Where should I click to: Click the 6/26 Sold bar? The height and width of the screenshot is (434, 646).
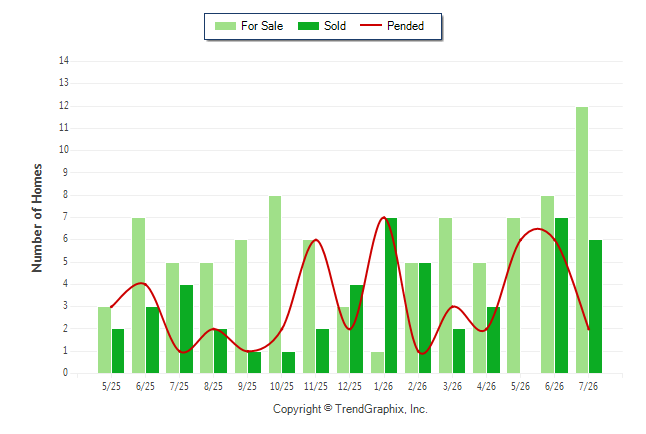tap(562, 296)
